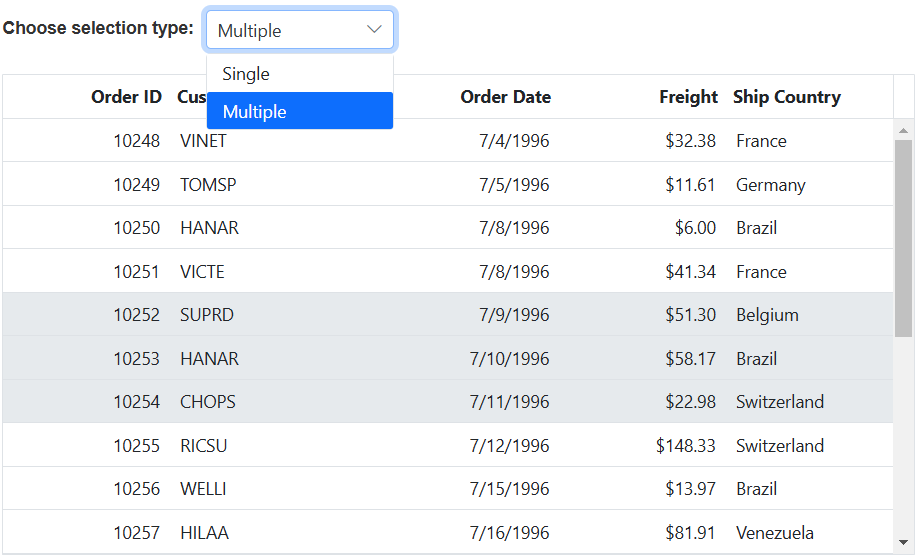Deselect the CHOPS row 10254
This screenshot has width=916, height=559.
[x=208, y=402]
